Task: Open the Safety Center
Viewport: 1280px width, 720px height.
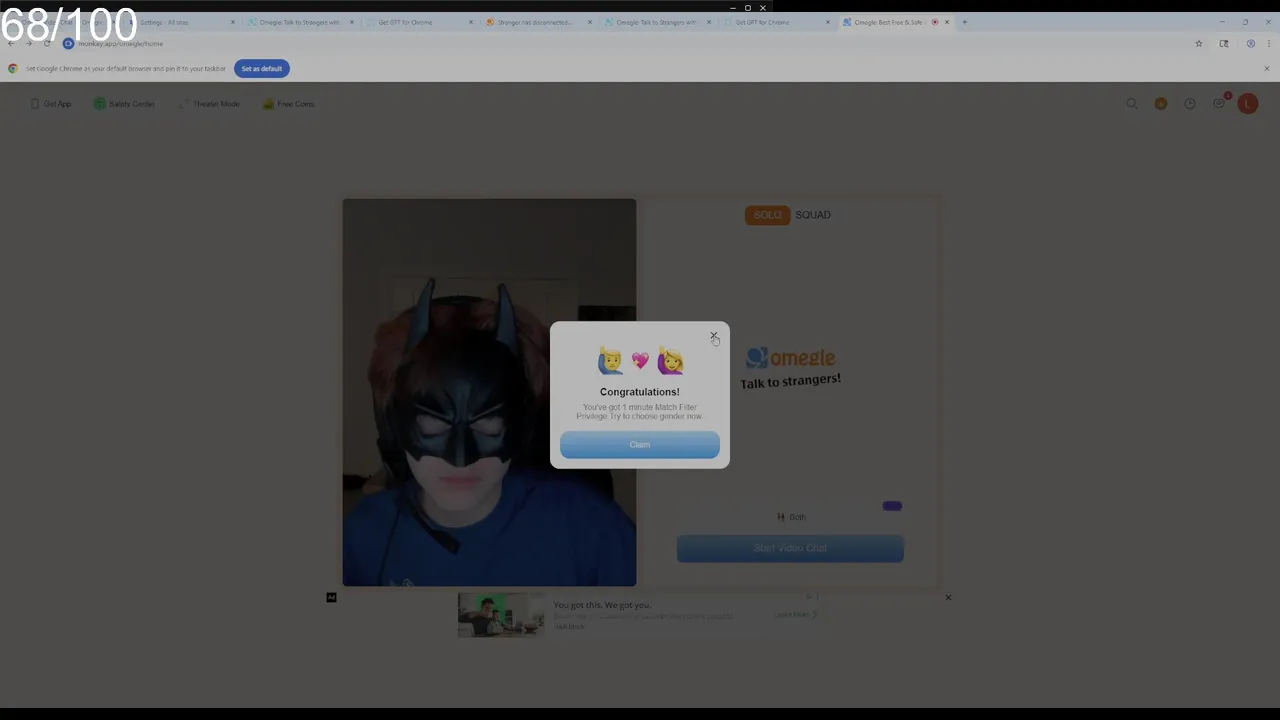Action: click(124, 104)
